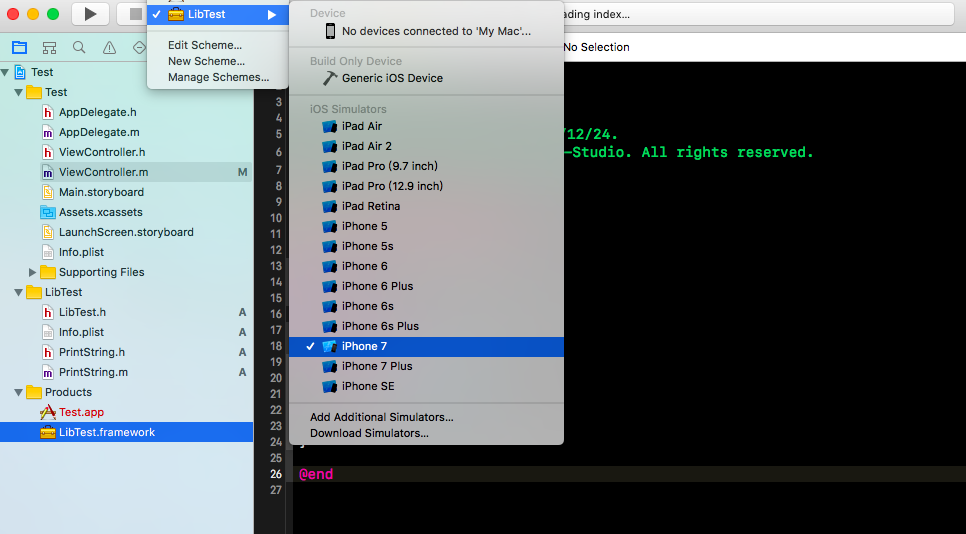Select iPhone 5s simulator
The height and width of the screenshot is (534, 966).
[x=426, y=246]
